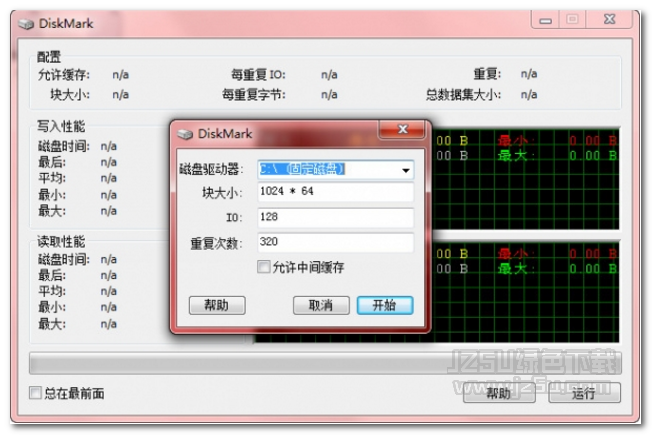Screen dimensions: 652x435
Task: Toggle the 总在最前面 checkbox
Action: pyautogui.click(x=35, y=393)
